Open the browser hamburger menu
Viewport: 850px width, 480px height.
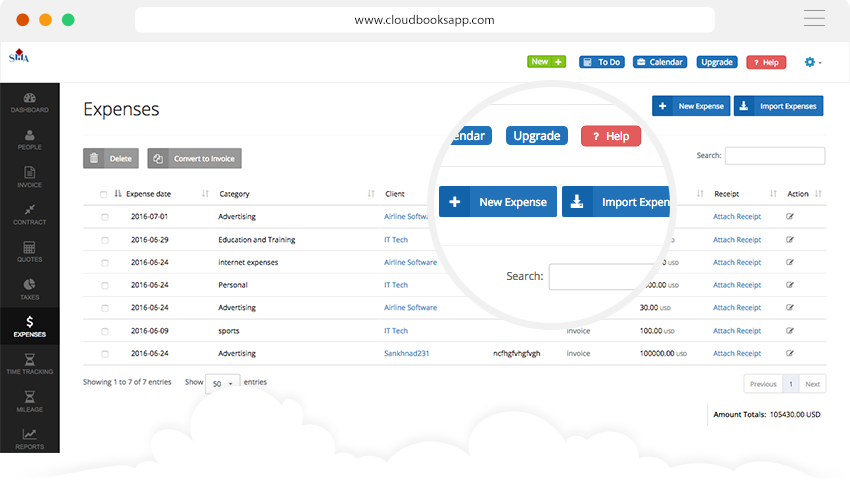(x=814, y=18)
